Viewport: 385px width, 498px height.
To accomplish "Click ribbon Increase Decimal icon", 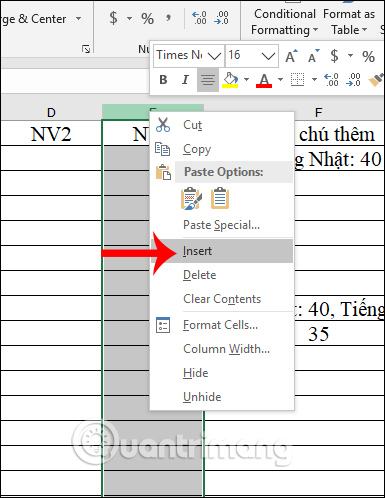I will [x=199, y=18].
